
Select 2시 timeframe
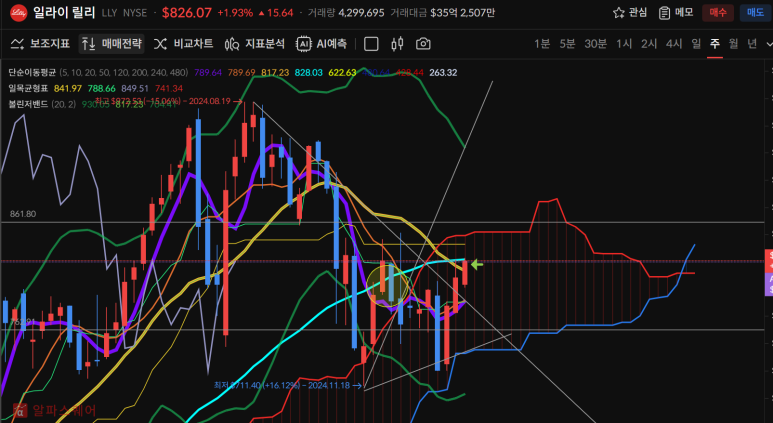649,44
